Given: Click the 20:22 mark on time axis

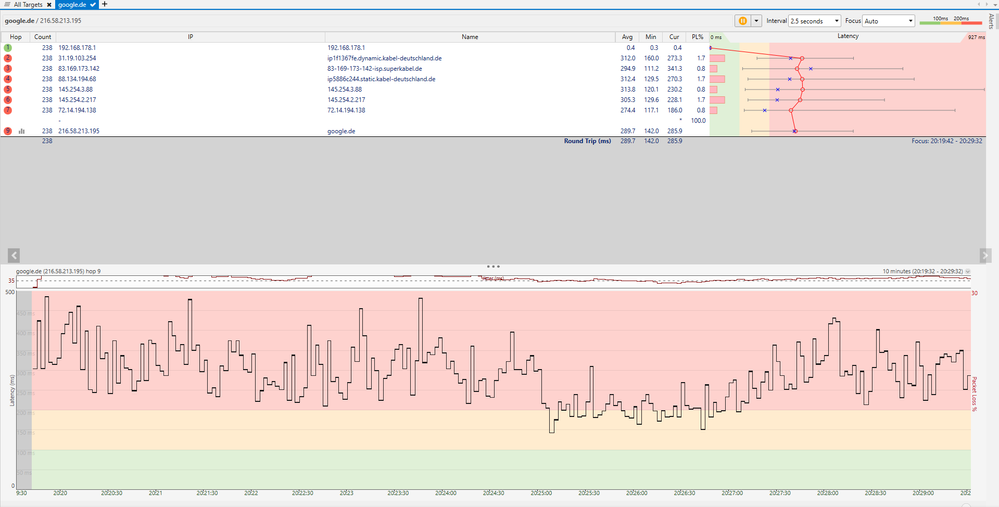Looking at the screenshot, I should [251, 493].
